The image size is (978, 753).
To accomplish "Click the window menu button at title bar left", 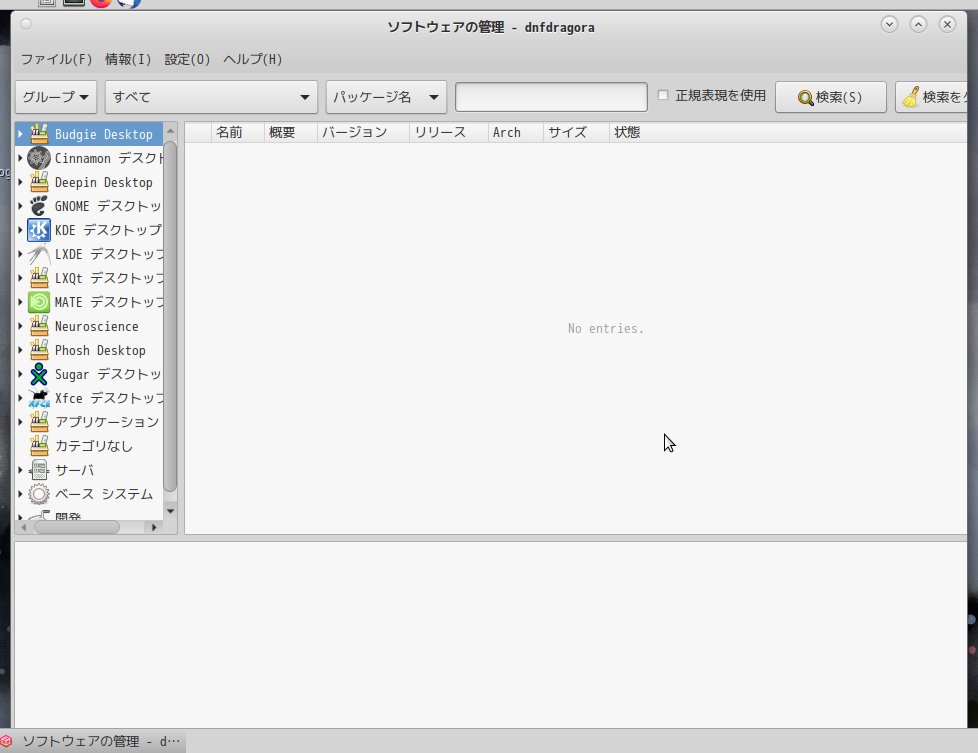I will coord(26,24).
